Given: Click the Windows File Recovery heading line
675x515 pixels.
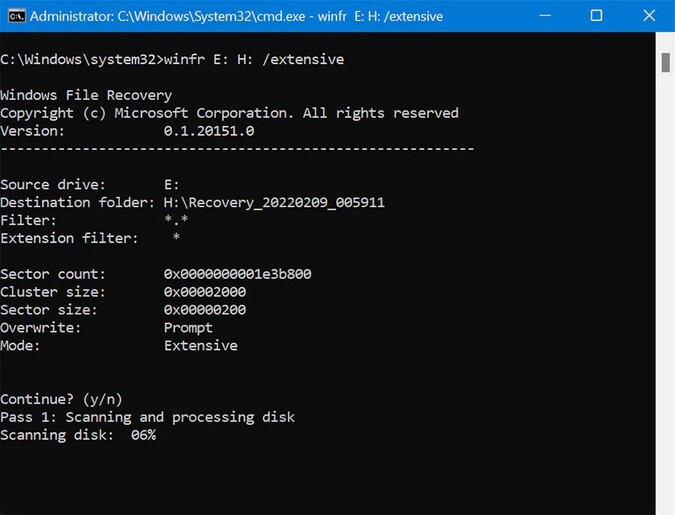Looking at the screenshot, I should coord(86,94).
